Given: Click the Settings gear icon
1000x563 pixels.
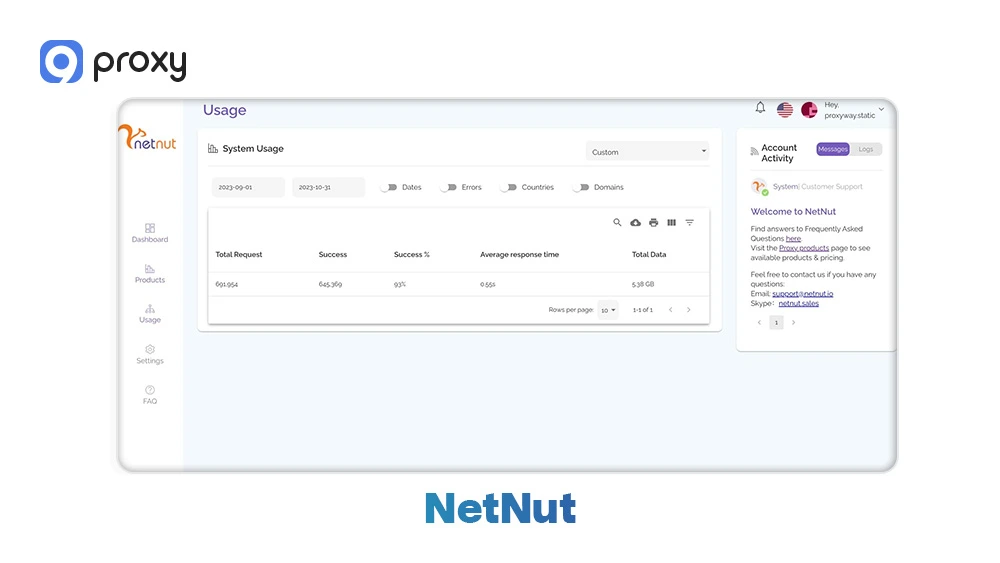Looking at the screenshot, I should 150,349.
